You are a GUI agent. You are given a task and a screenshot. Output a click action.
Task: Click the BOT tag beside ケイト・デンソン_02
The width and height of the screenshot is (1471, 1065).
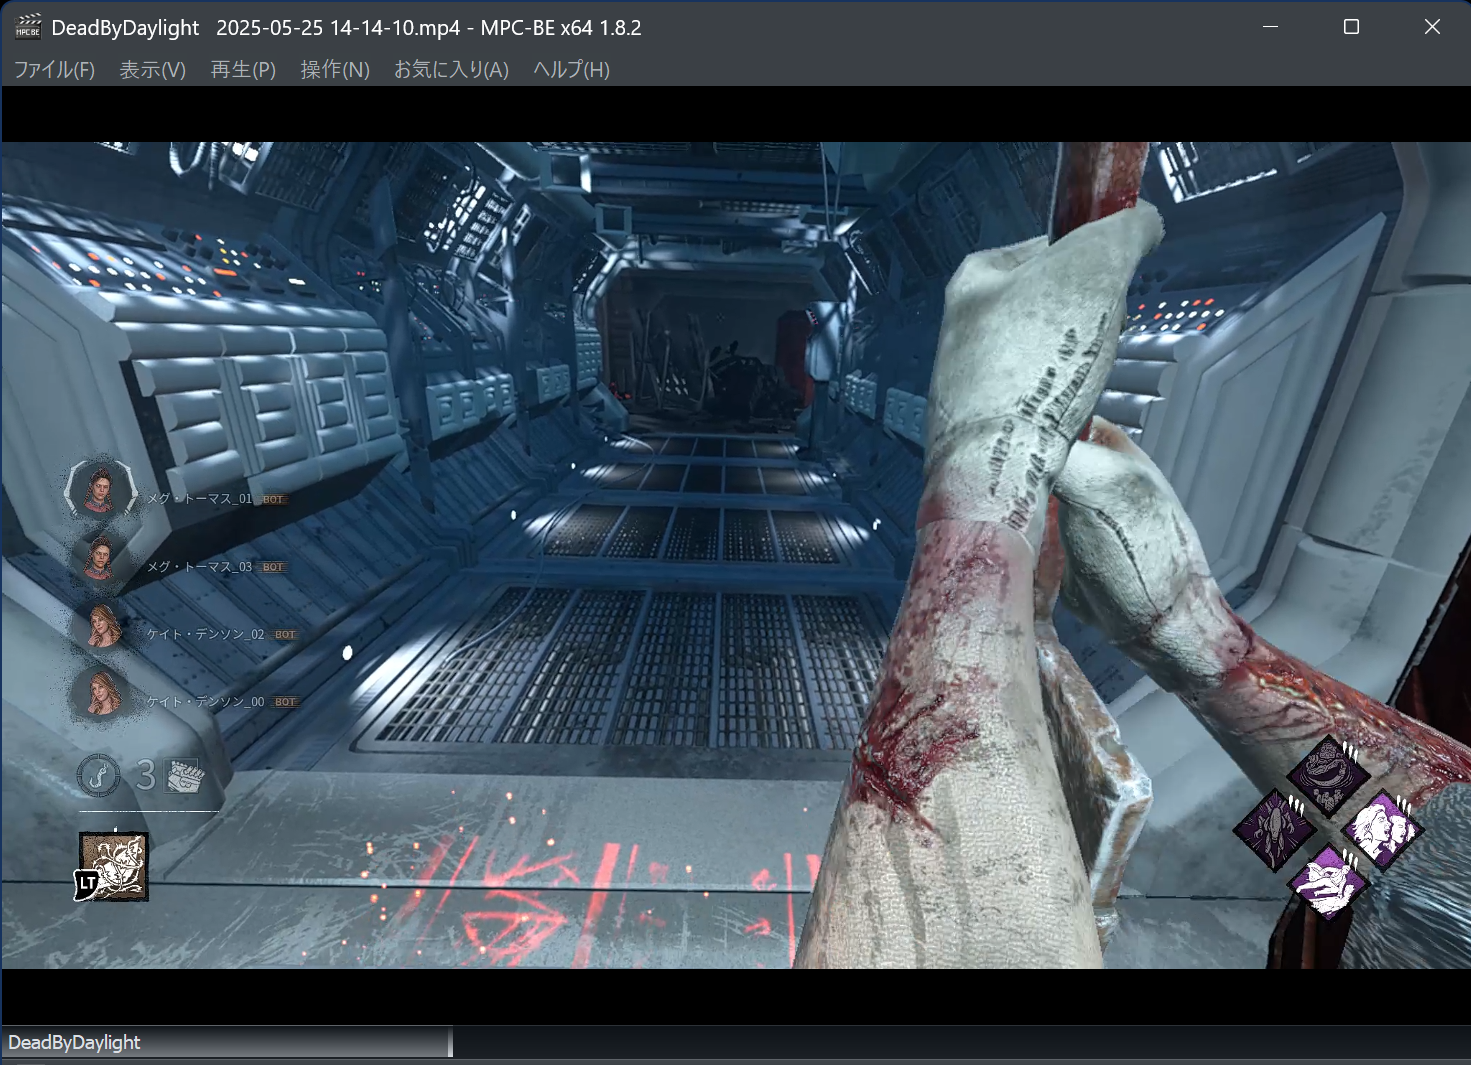click(x=282, y=634)
